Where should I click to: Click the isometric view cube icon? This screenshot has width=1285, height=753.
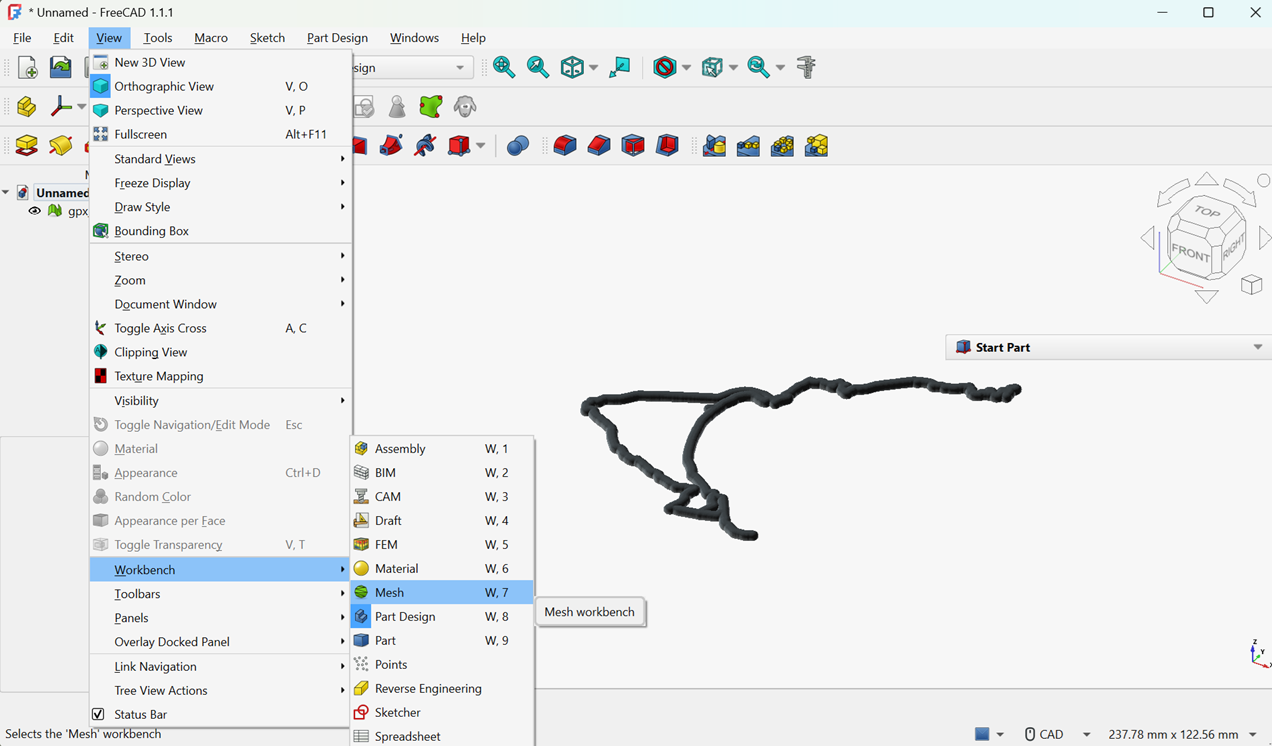click(x=572, y=68)
